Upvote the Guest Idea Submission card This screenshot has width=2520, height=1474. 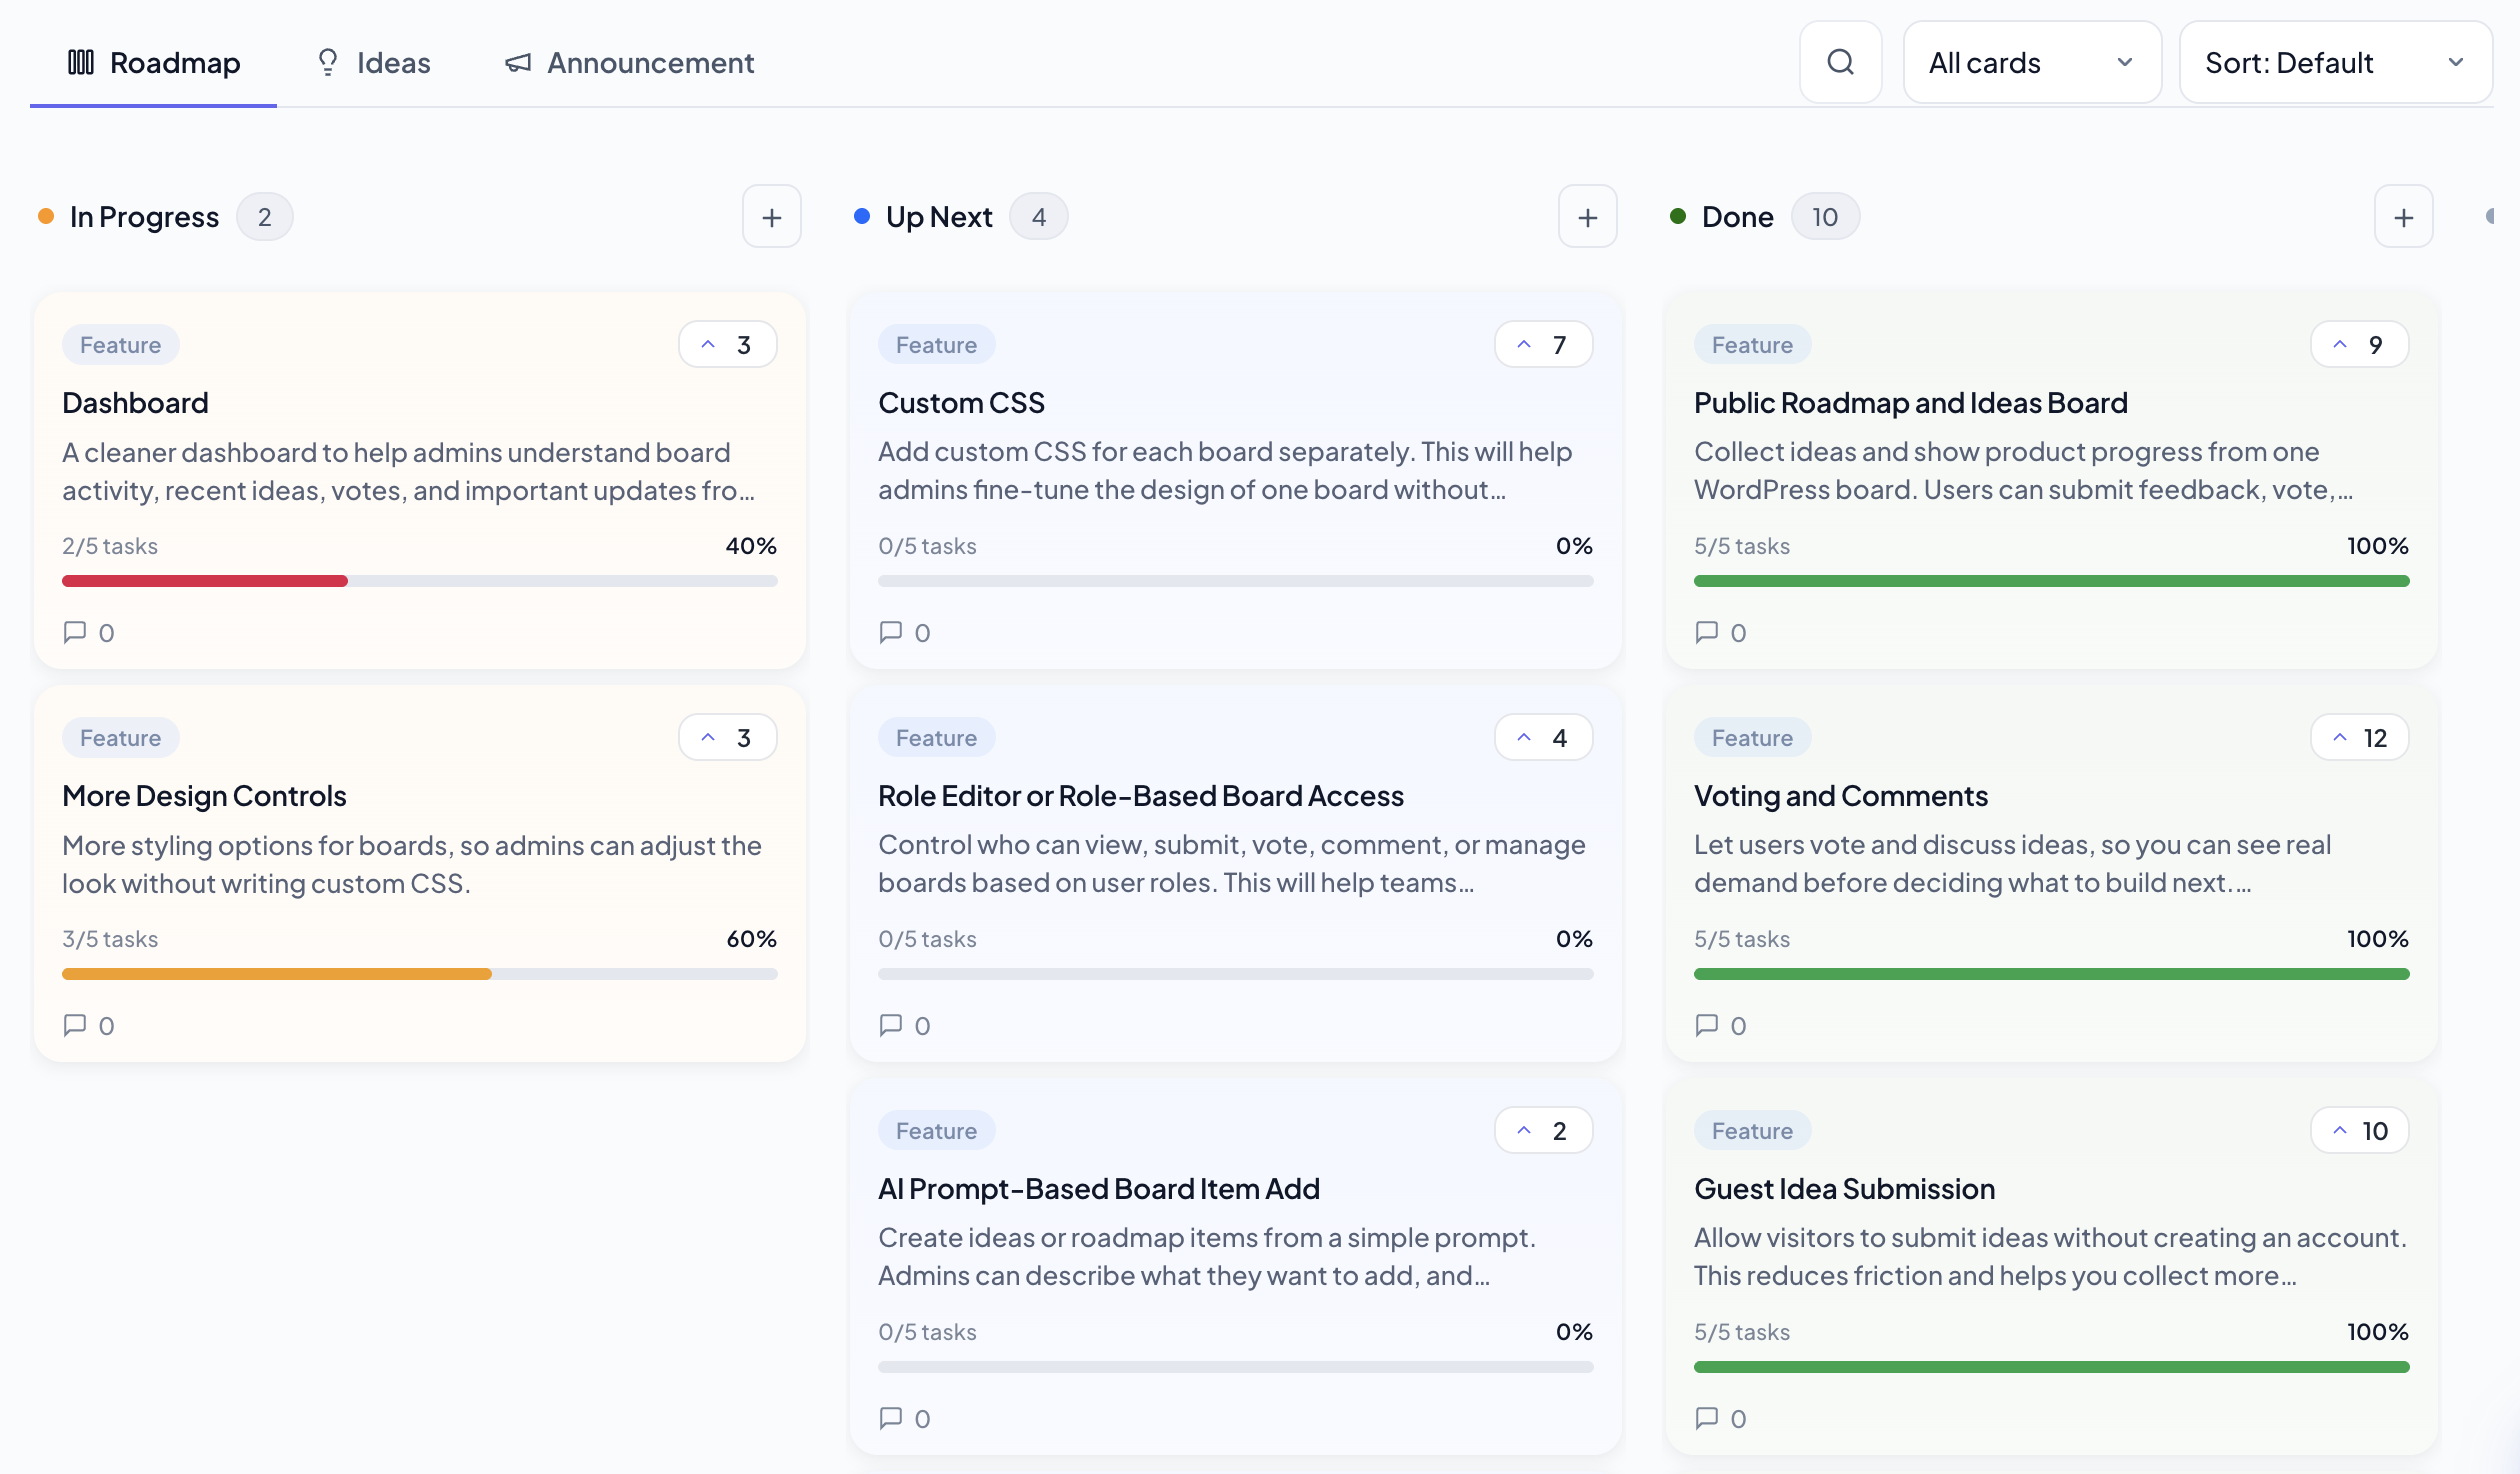click(x=2359, y=1131)
